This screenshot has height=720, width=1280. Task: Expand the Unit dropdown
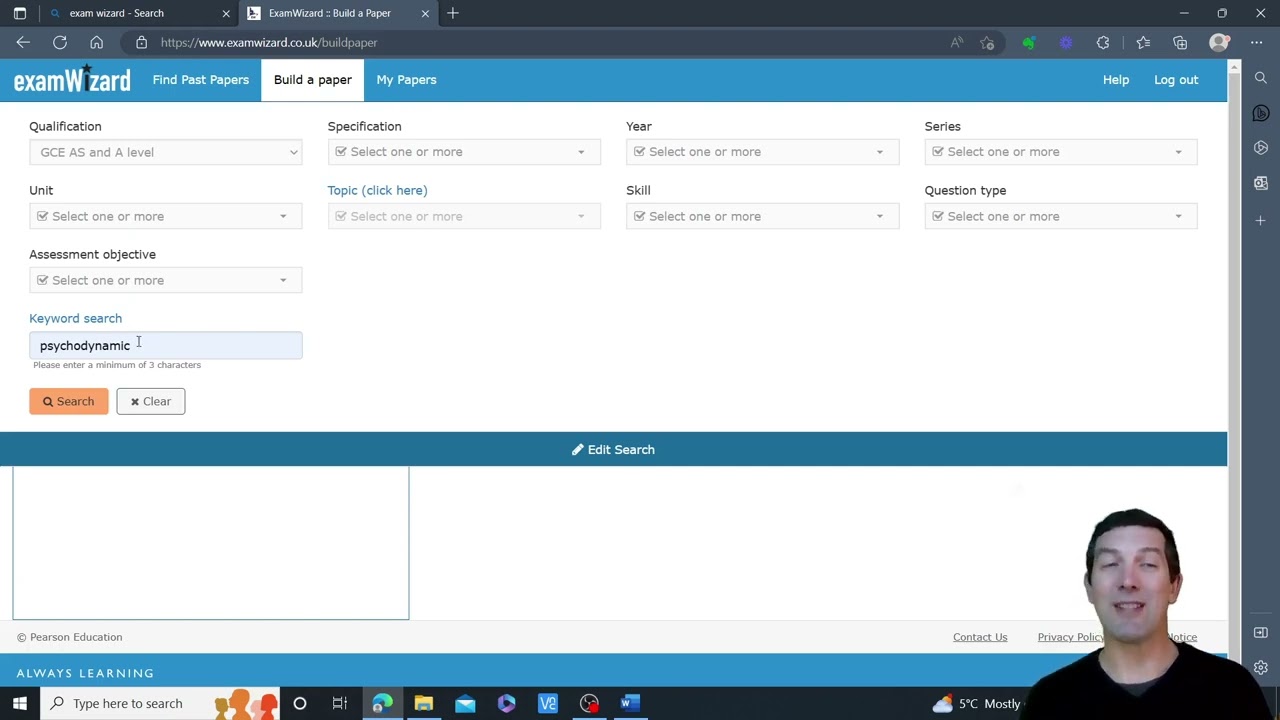(166, 216)
